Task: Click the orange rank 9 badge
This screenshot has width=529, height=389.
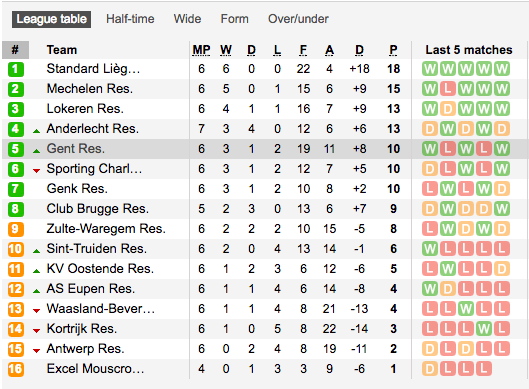Action: pyautogui.click(x=16, y=229)
